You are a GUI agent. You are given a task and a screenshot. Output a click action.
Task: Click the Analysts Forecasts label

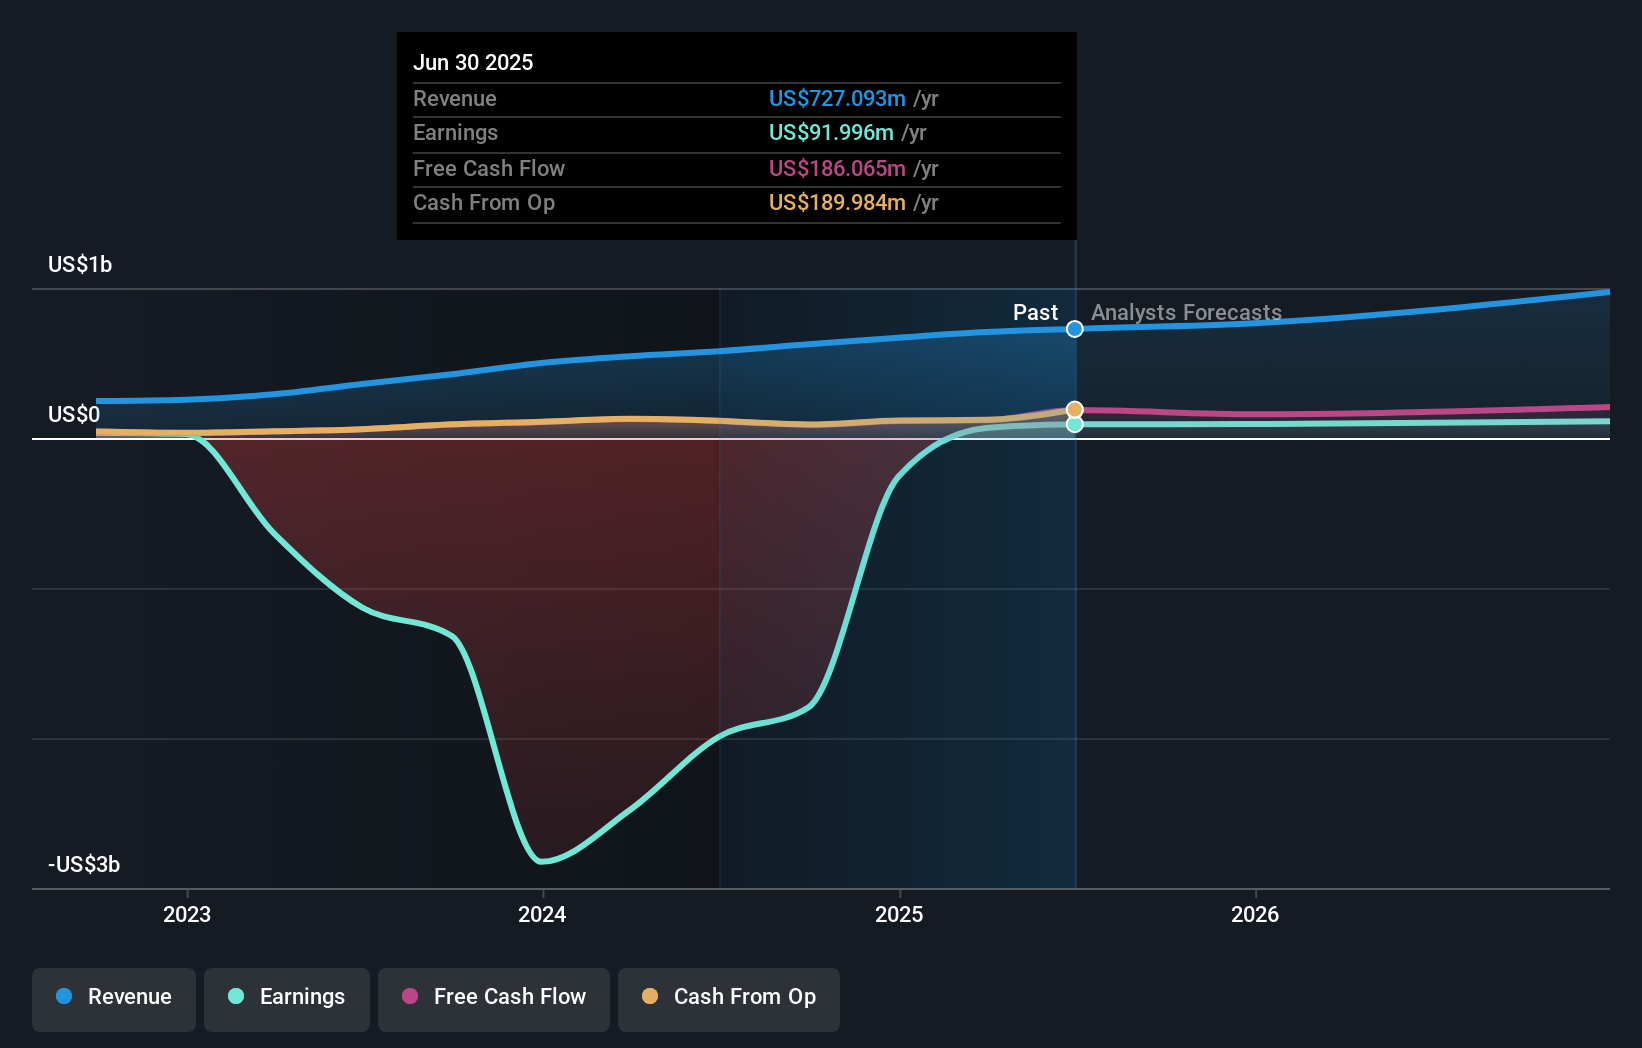1186,312
